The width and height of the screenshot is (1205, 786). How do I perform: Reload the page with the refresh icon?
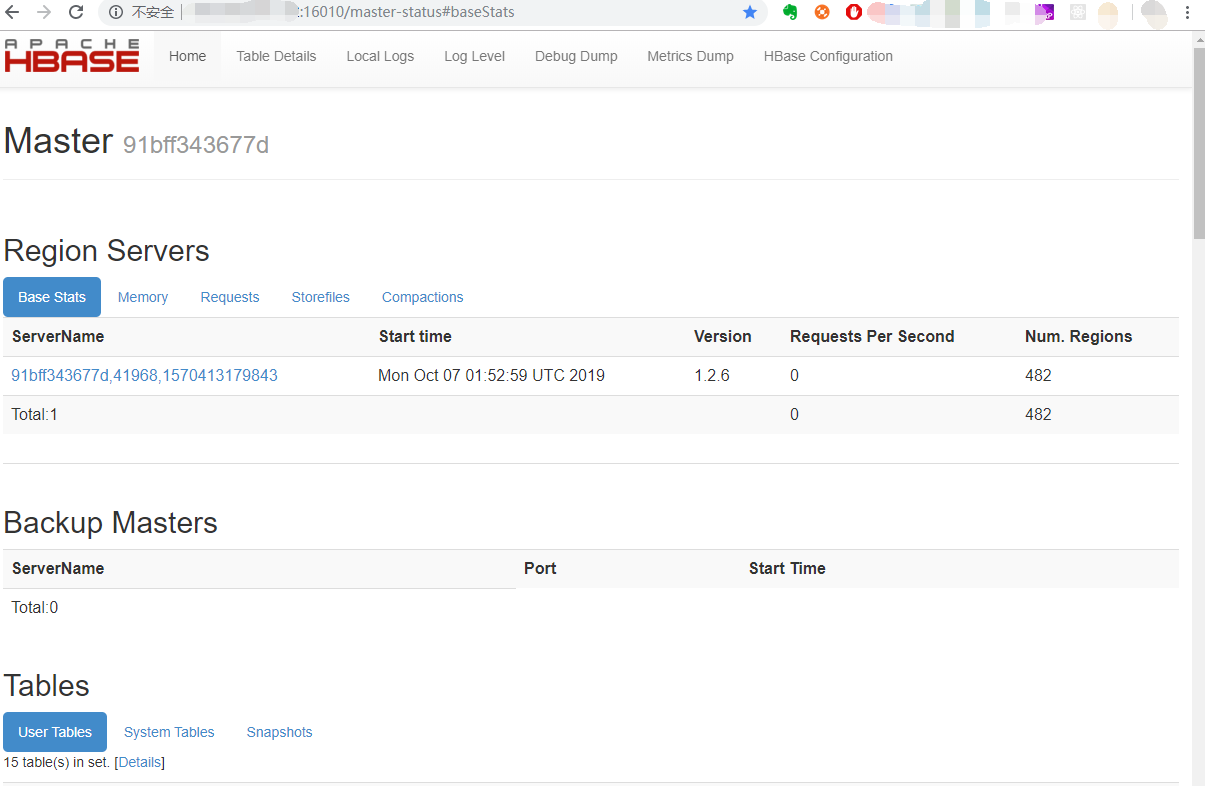76,12
